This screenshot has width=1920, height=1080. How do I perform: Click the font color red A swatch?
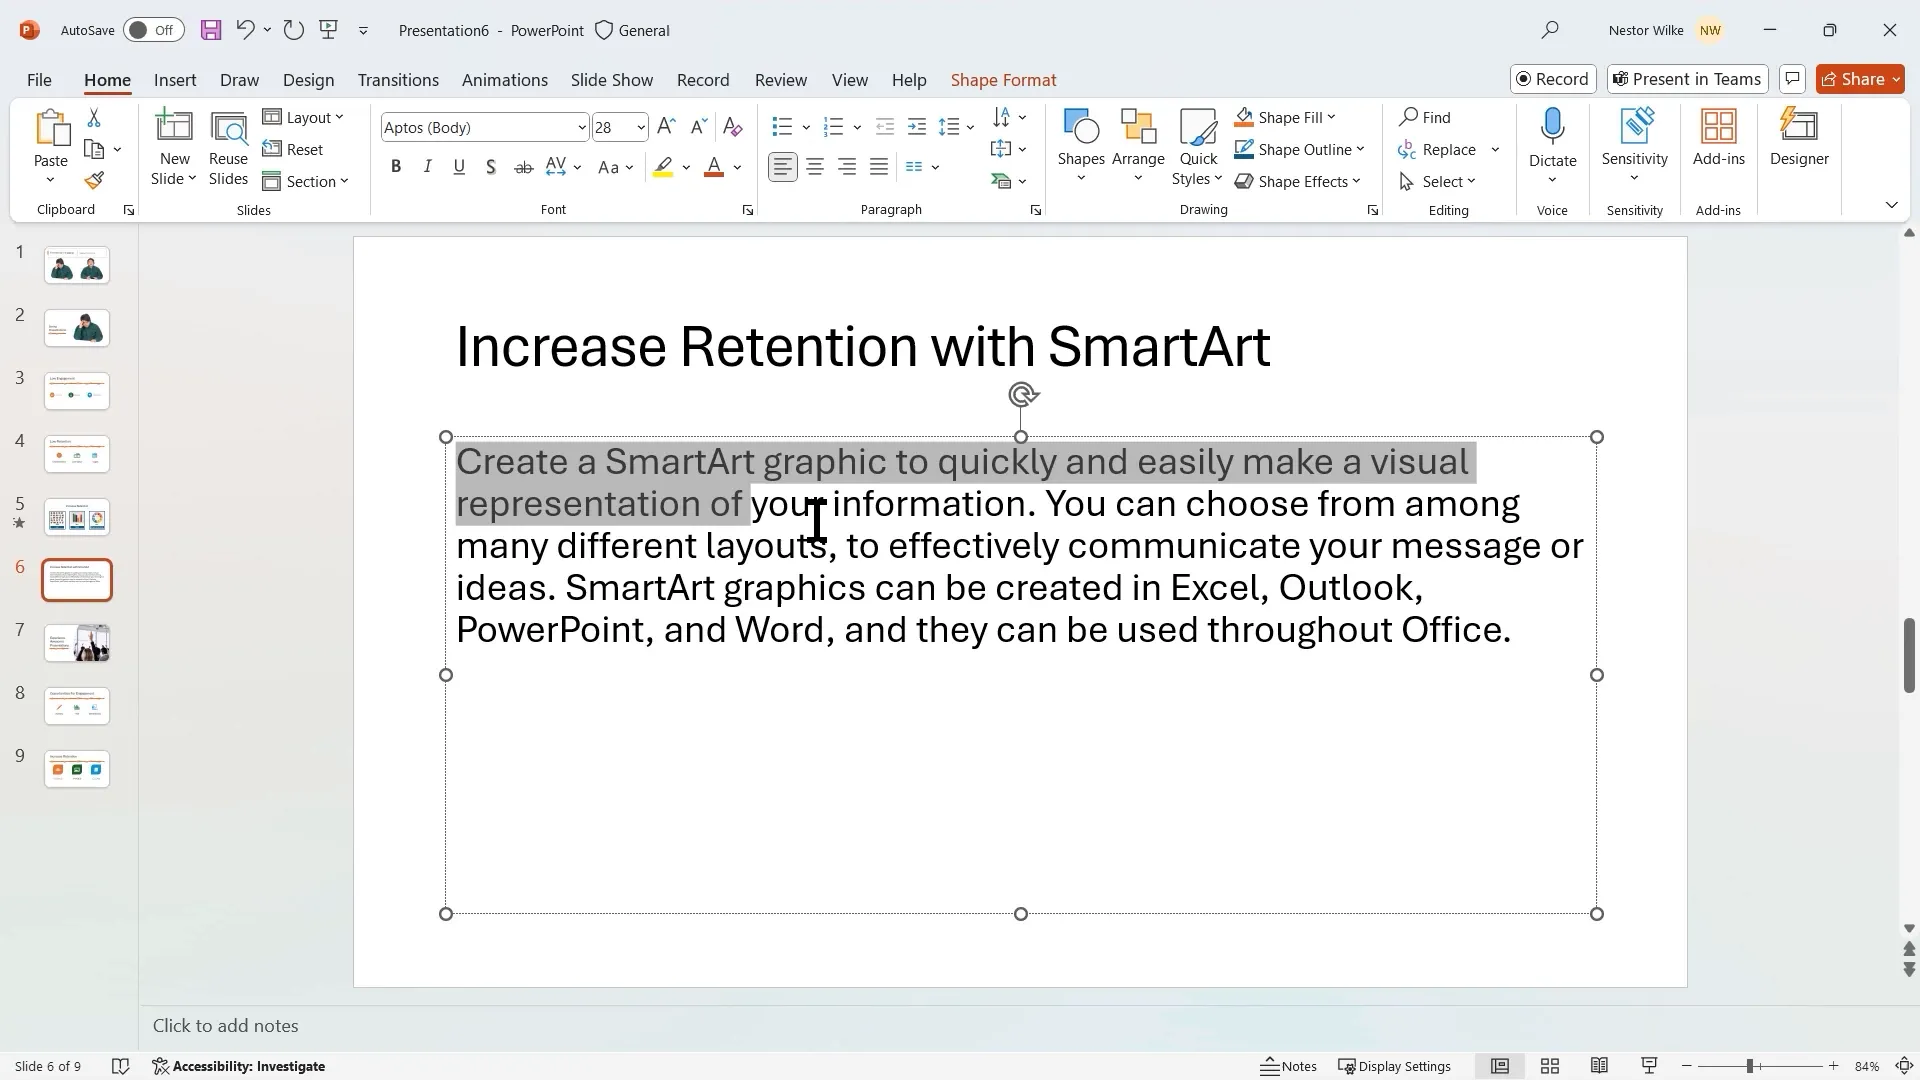coord(714,167)
